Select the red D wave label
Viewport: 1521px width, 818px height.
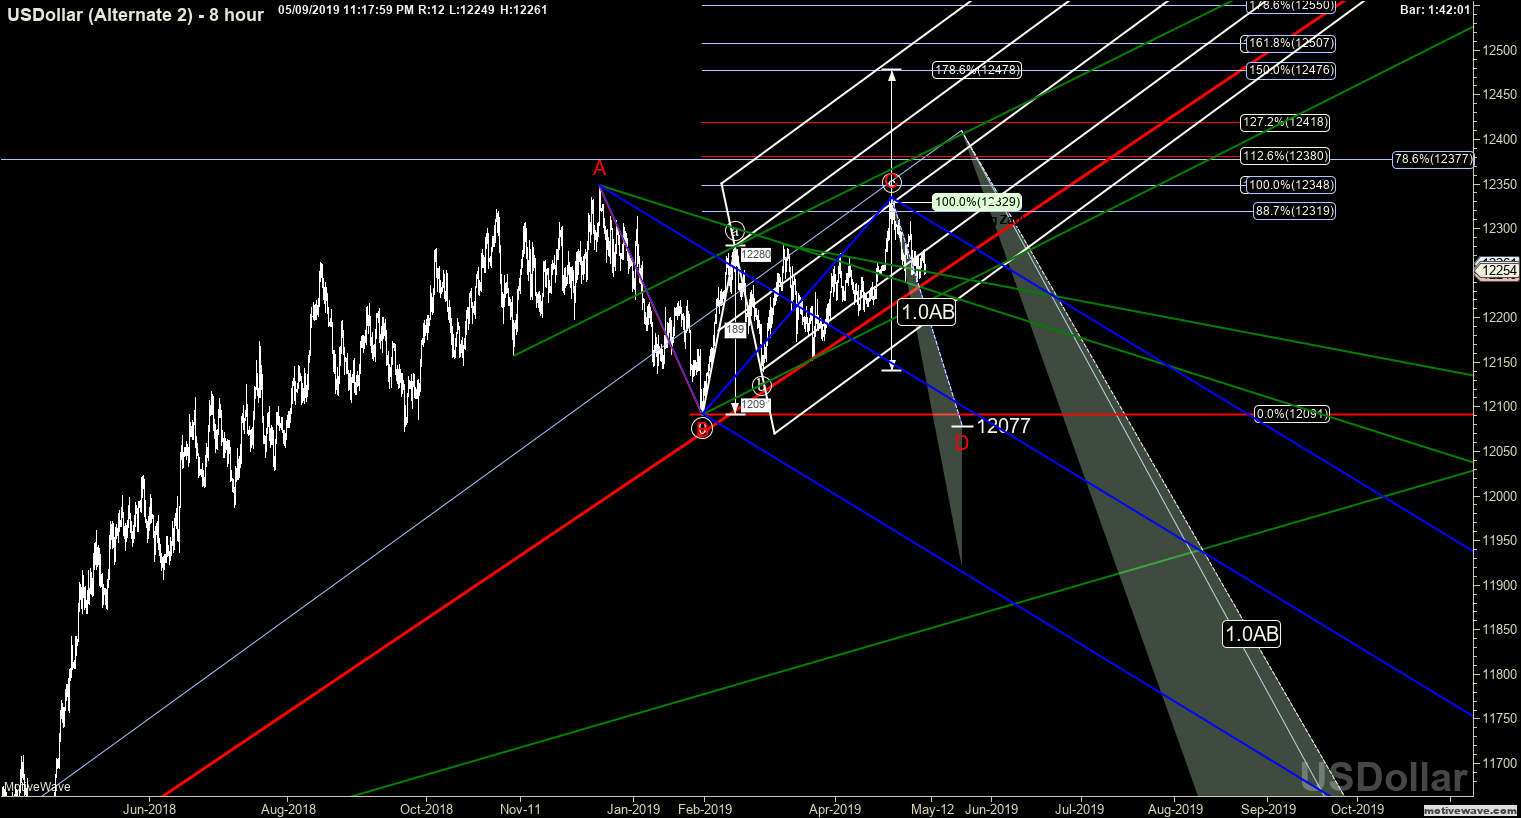pyautogui.click(x=962, y=443)
